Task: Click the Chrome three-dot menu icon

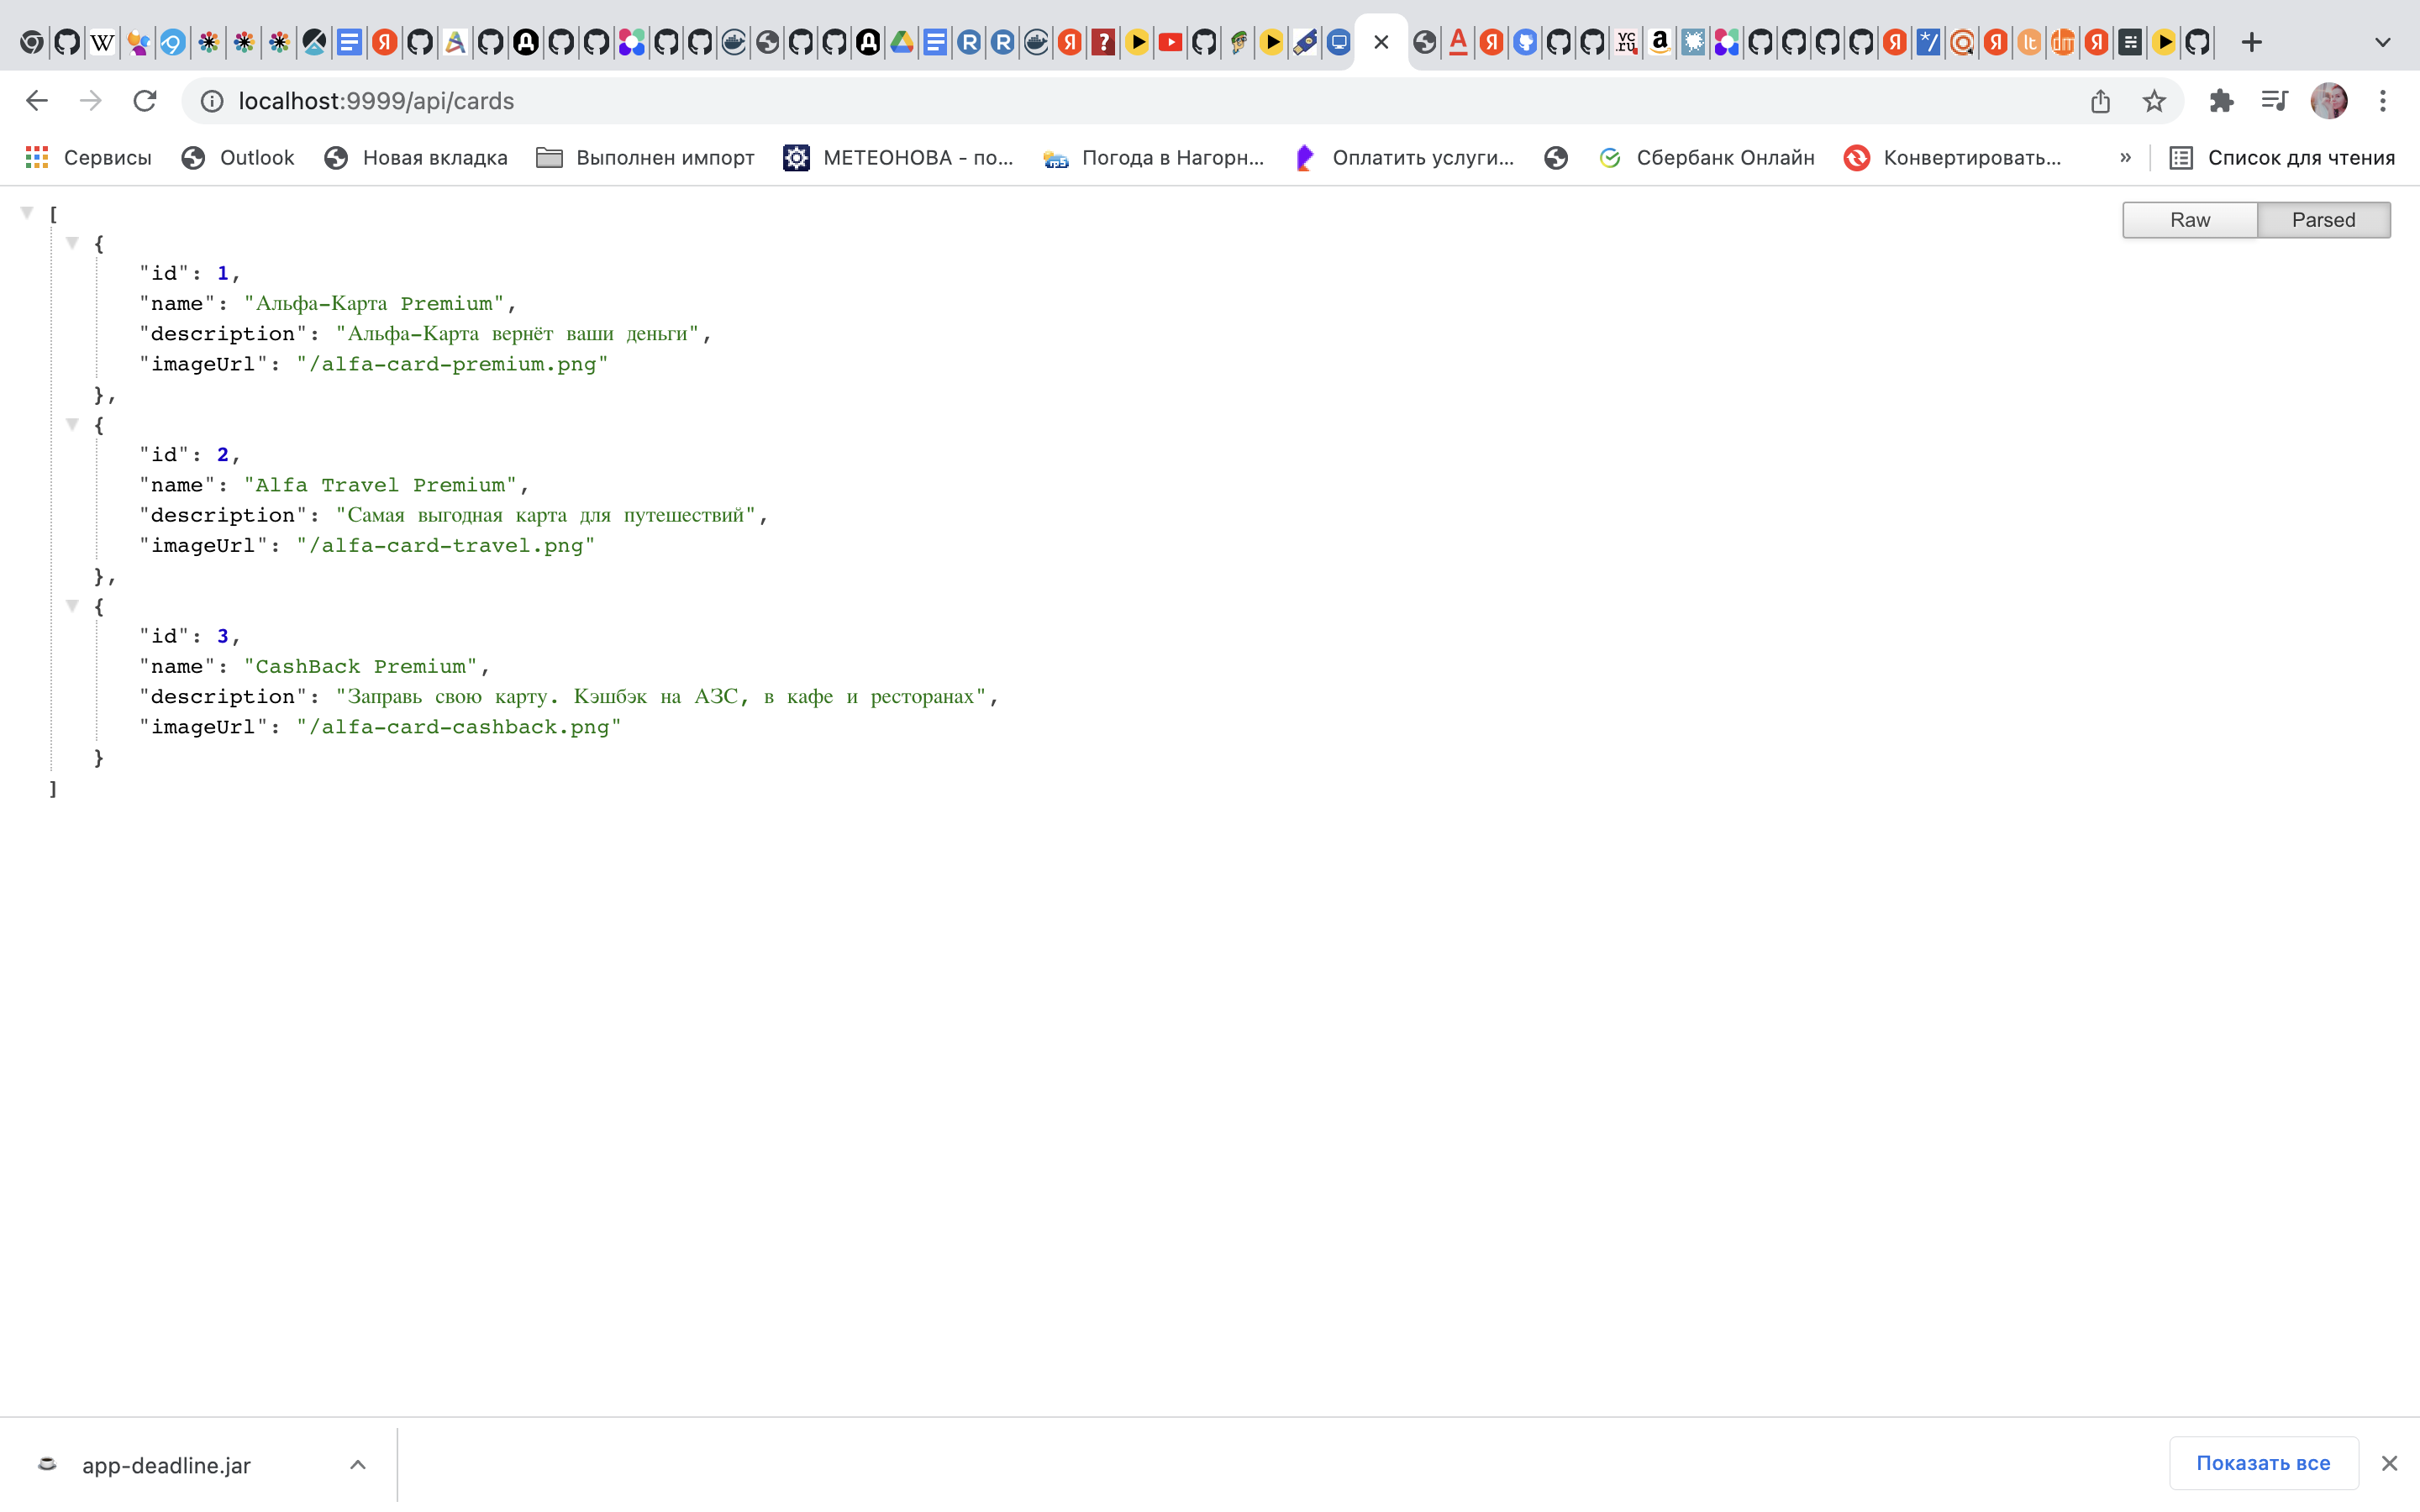Action: [2383, 101]
